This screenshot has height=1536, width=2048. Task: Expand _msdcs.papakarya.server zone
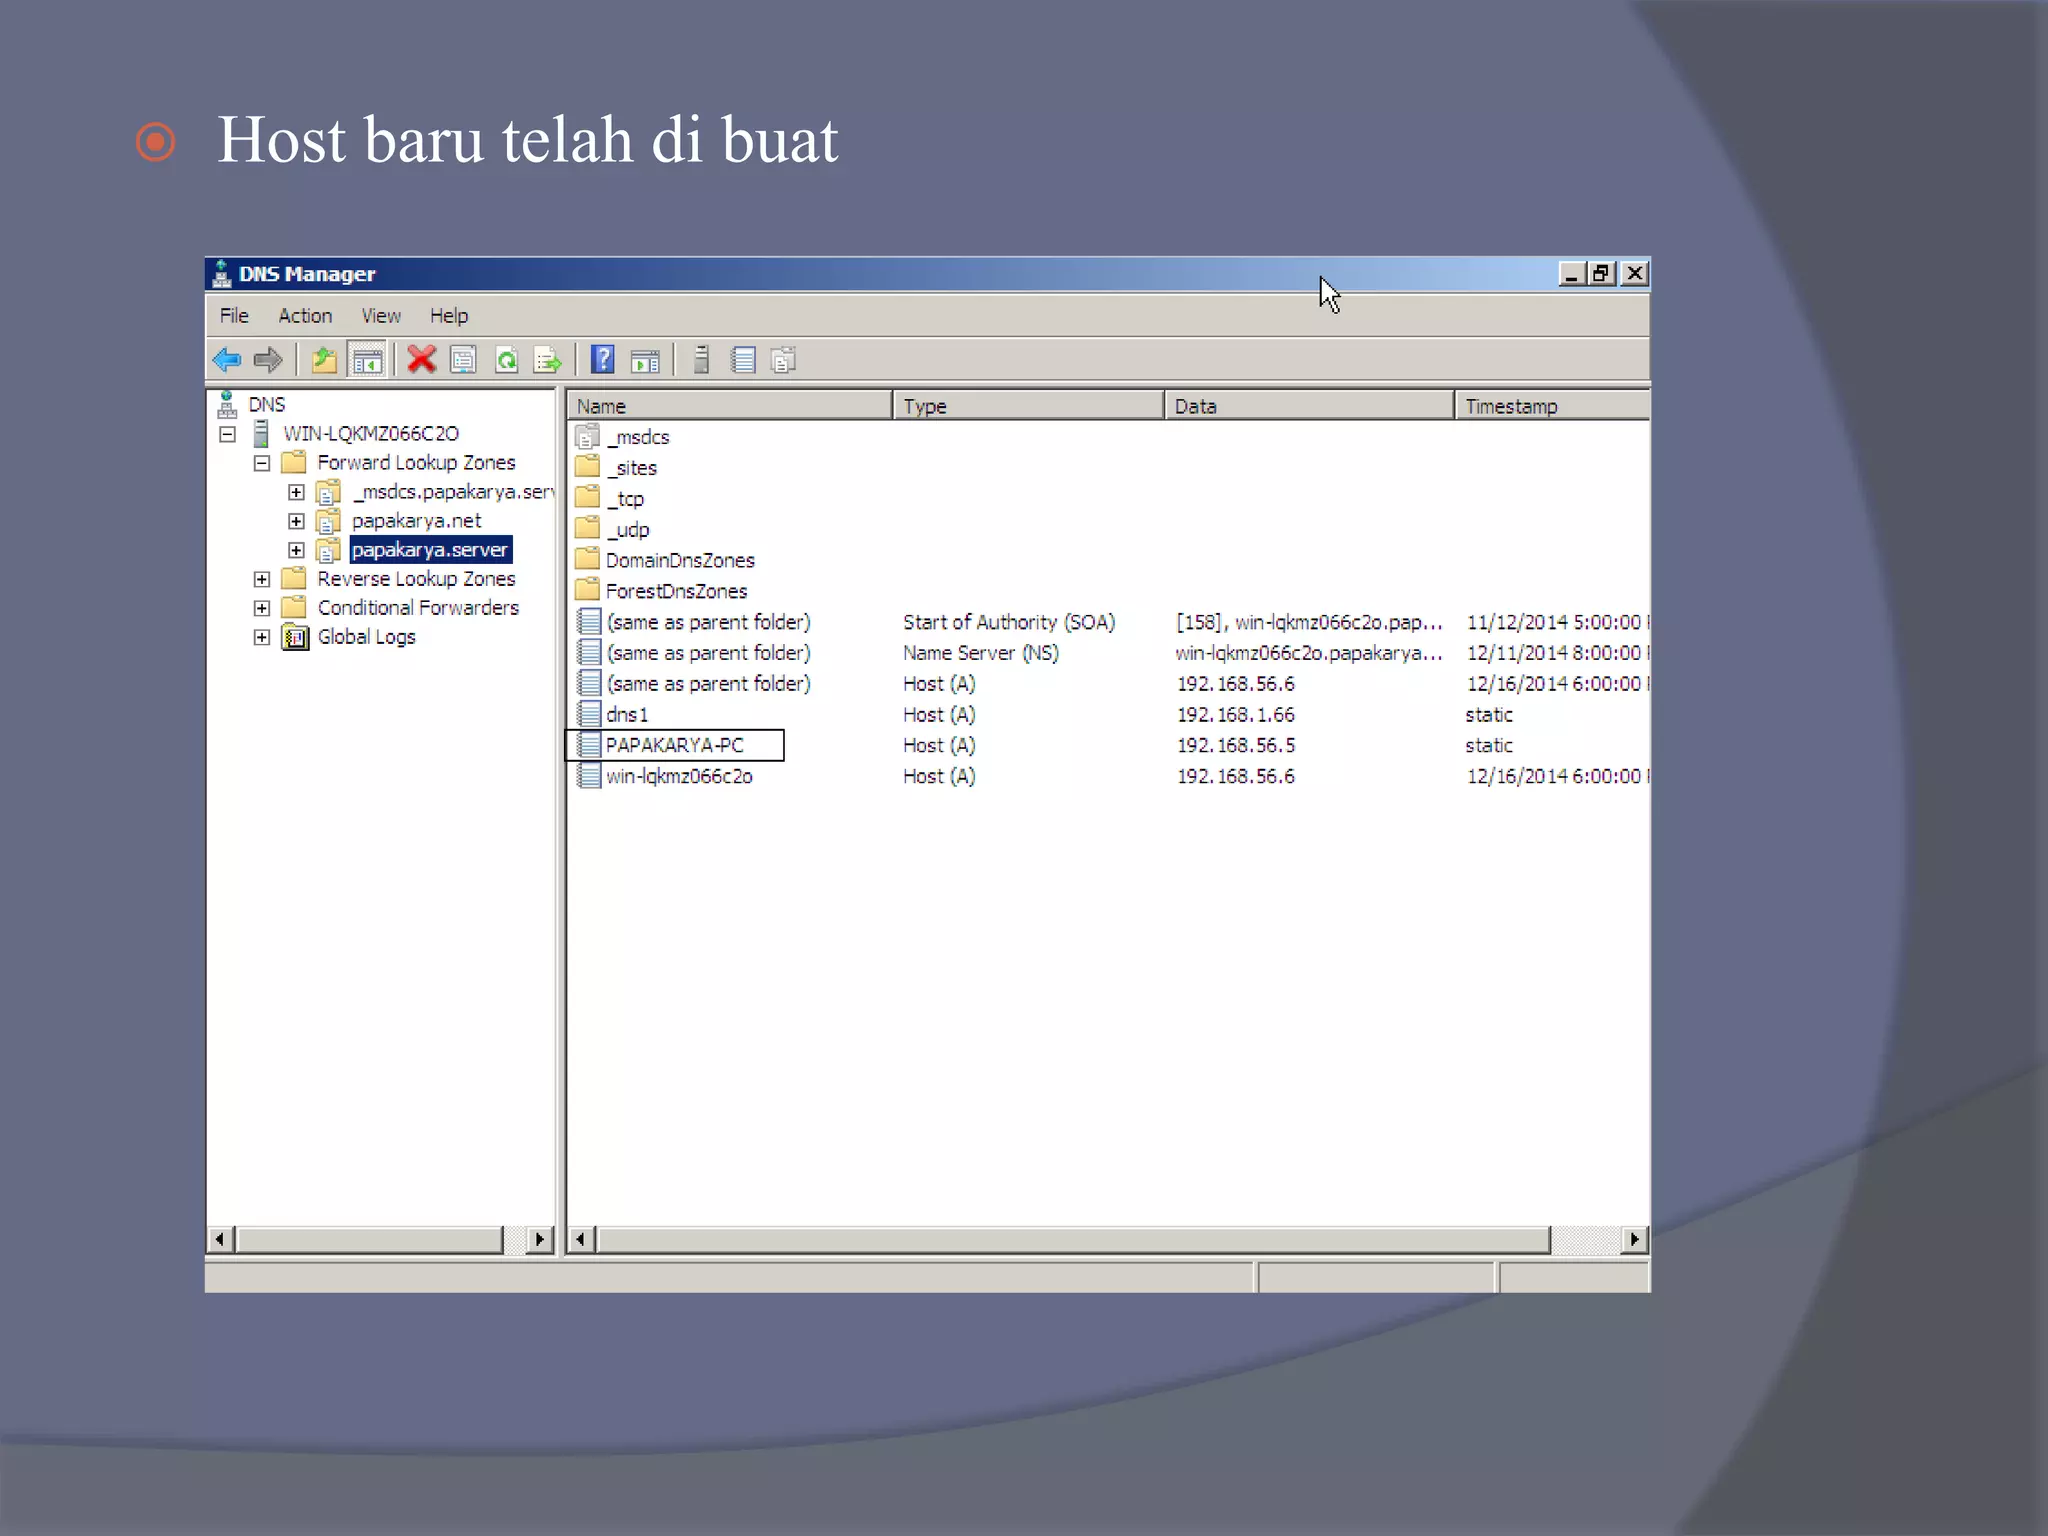pos(296,492)
